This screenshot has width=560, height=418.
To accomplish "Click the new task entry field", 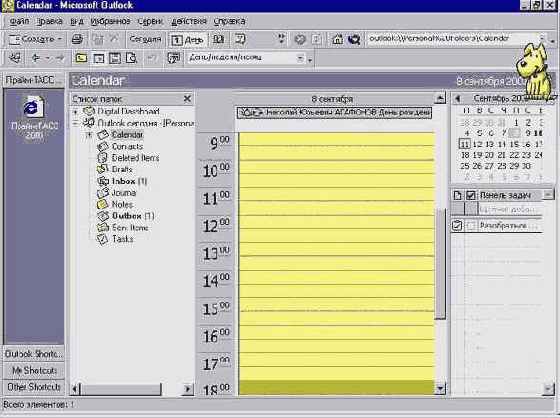I will click(x=510, y=209).
